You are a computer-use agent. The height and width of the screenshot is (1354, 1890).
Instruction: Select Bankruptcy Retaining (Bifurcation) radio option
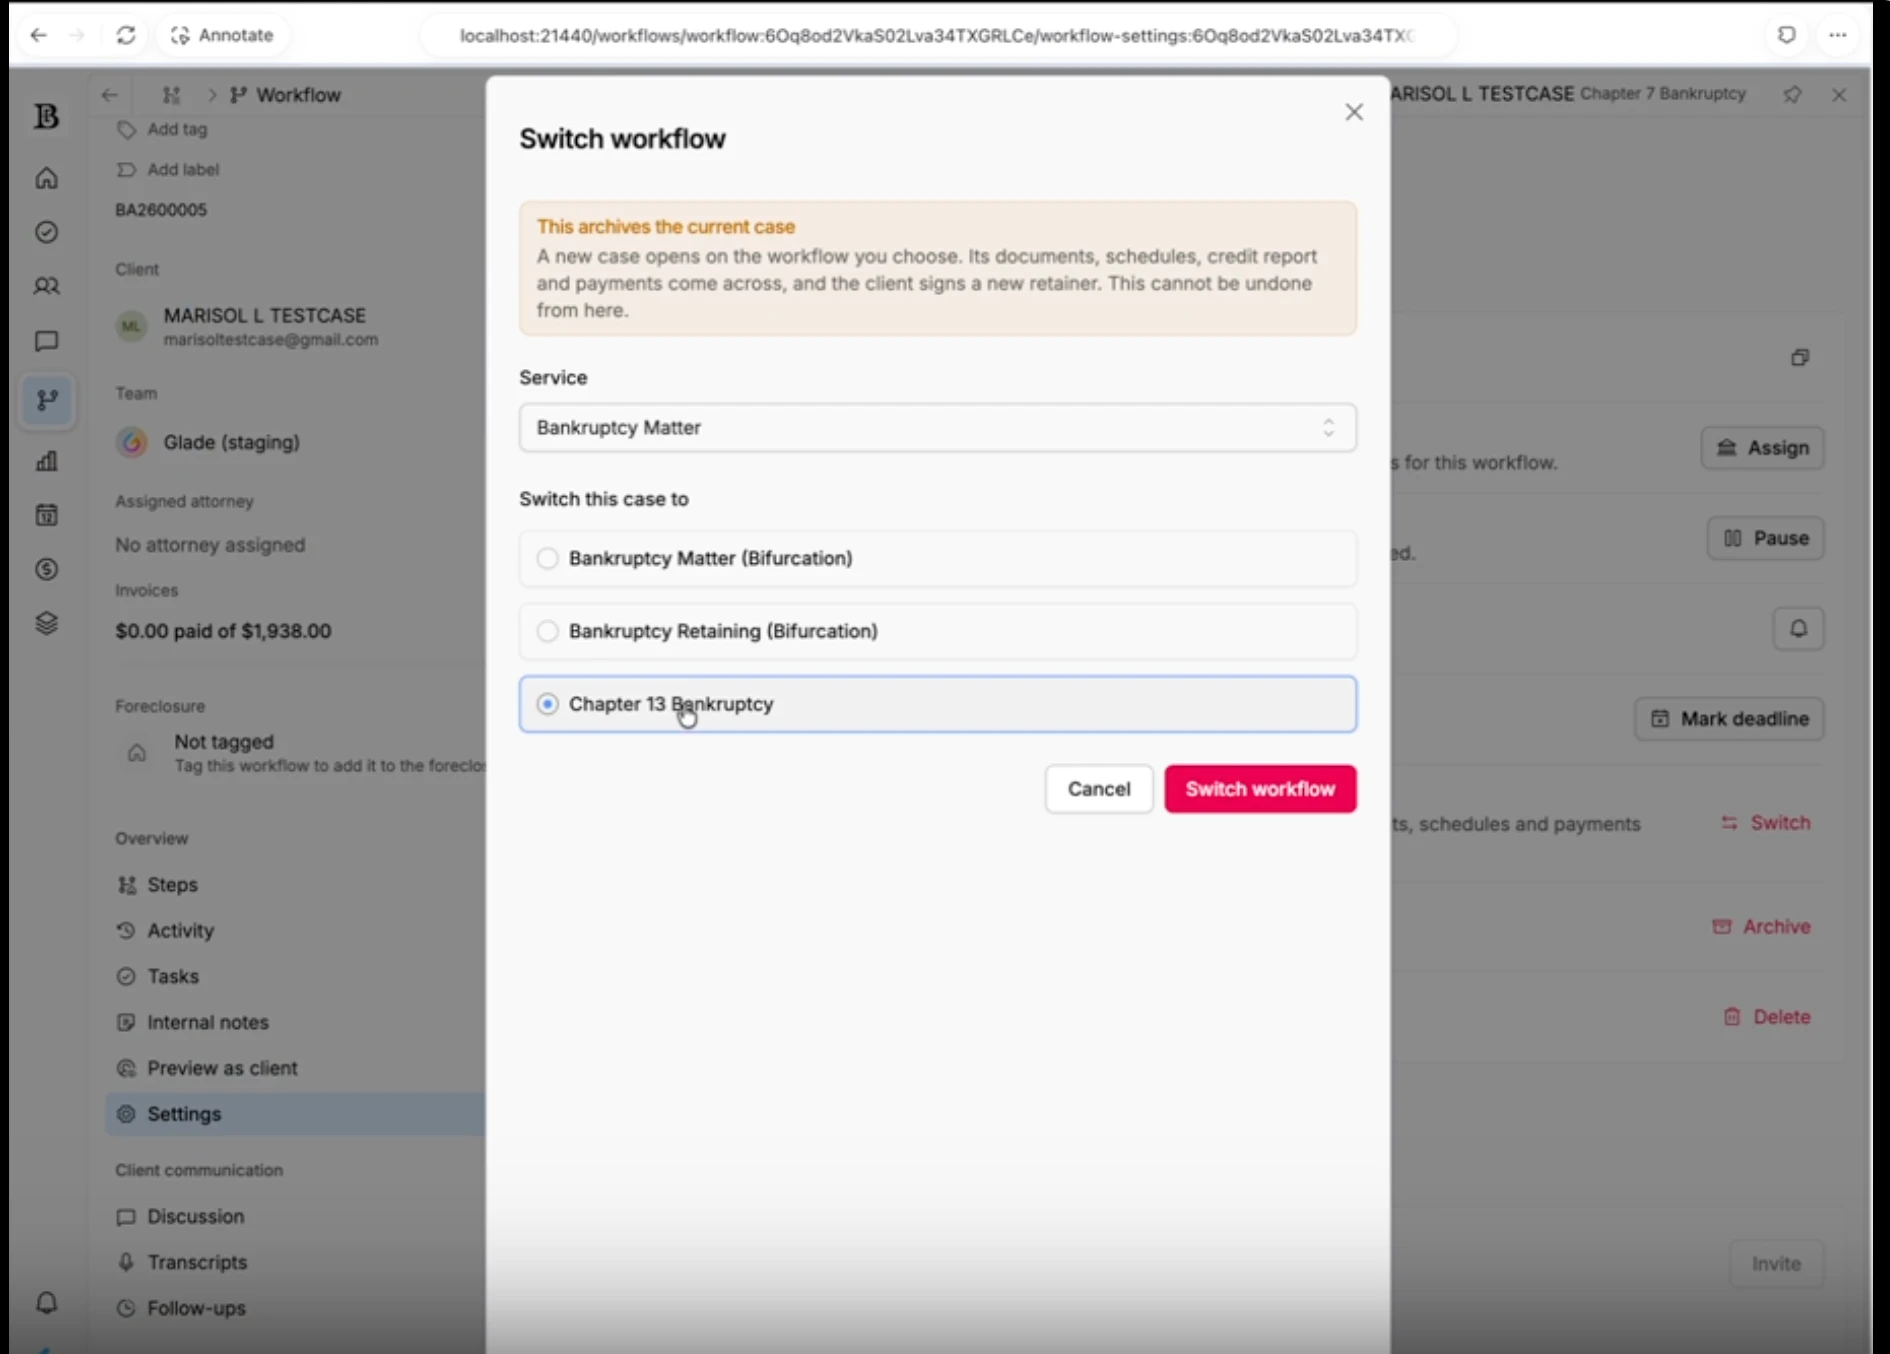[938, 631]
